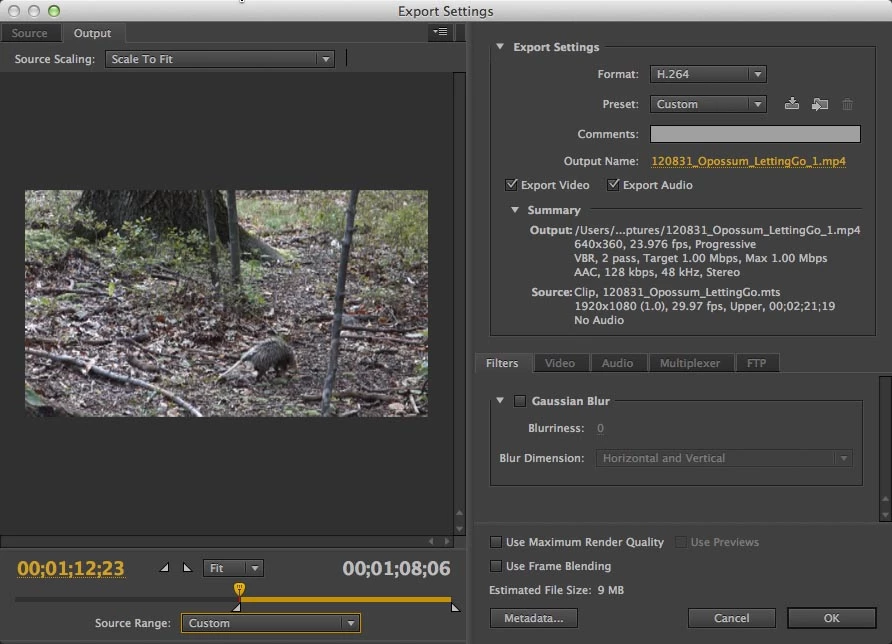Collapse the Gaussian Blur section triangle
This screenshot has height=644, width=892.
click(x=500, y=401)
